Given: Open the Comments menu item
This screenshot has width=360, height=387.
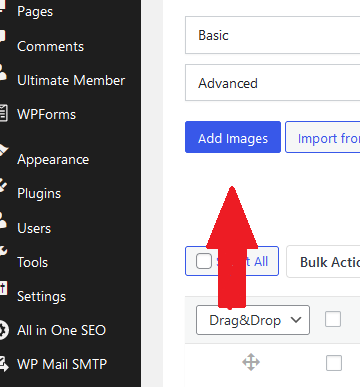Looking at the screenshot, I should [x=50, y=46].
